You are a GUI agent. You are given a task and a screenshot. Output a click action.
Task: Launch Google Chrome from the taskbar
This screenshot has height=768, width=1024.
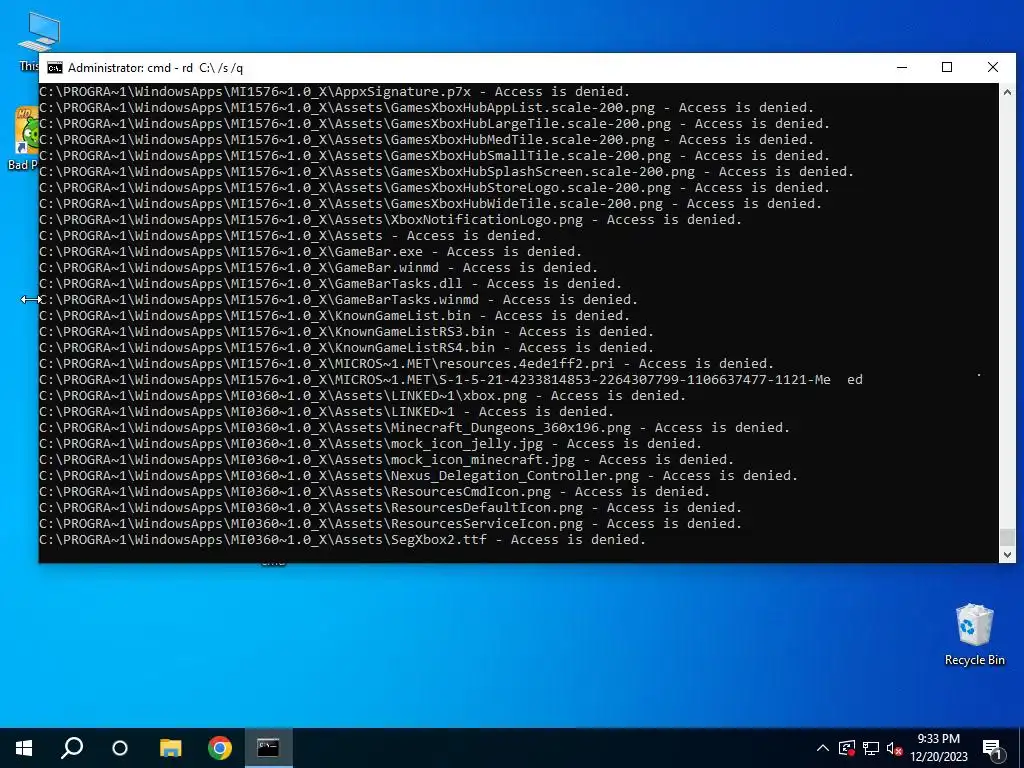pyautogui.click(x=220, y=748)
